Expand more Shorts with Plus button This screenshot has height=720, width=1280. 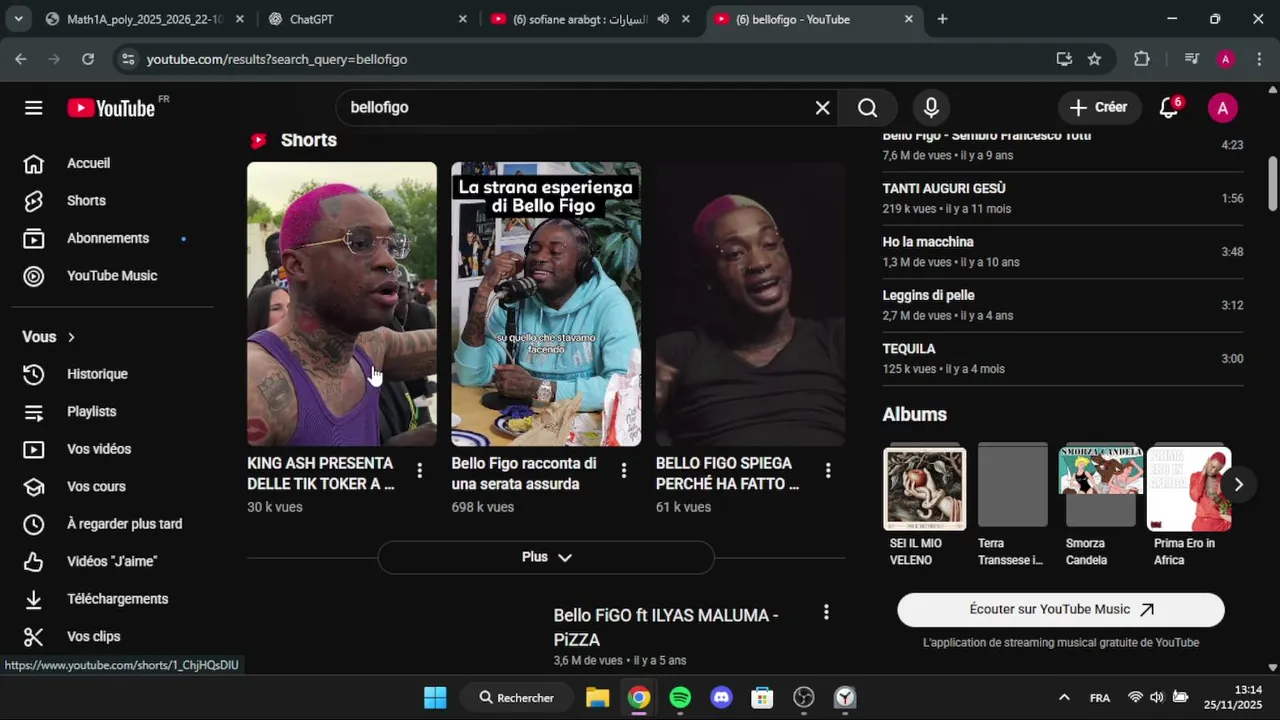(x=546, y=557)
